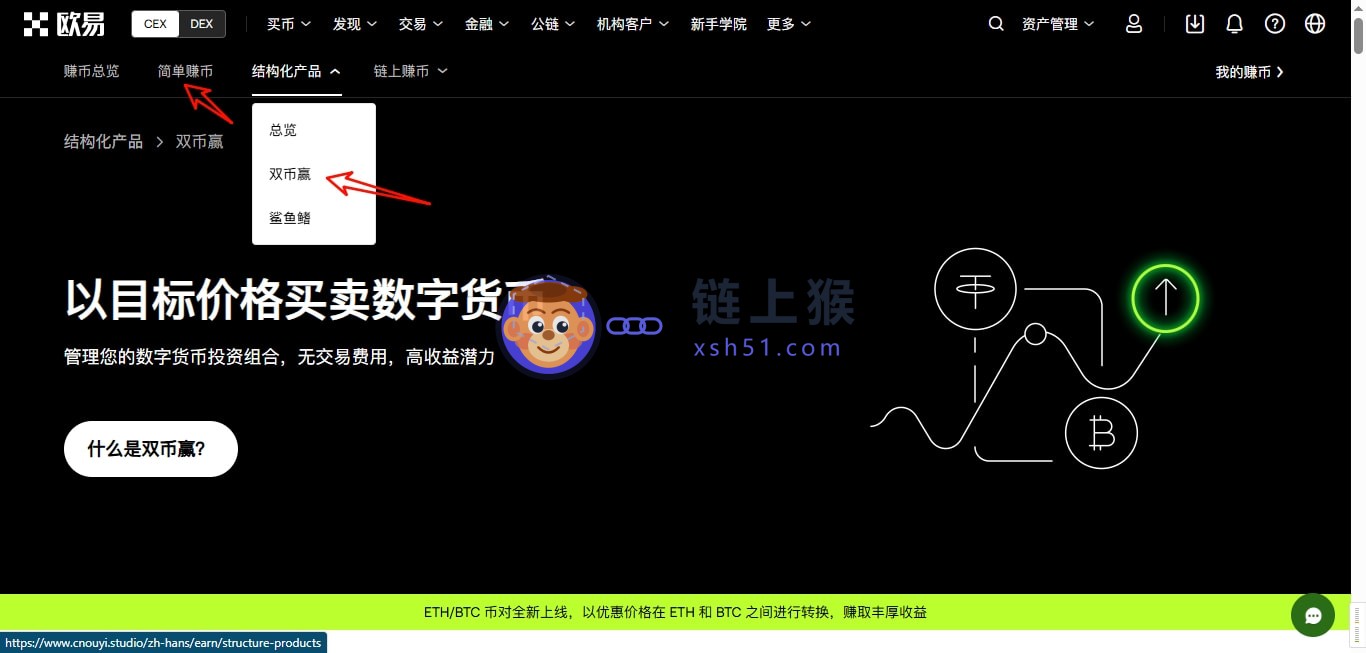The width and height of the screenshot is (1366, 653).
Task: Select 鲨鱼鳍 in the dropdown menu
Action: pyautogui.click(x=314, y=217)
